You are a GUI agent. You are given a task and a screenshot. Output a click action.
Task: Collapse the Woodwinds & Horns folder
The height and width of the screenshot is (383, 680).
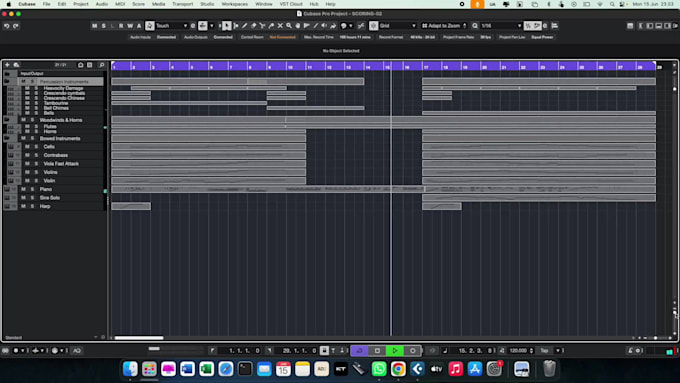pyautogui.click(x=7, y=120)
